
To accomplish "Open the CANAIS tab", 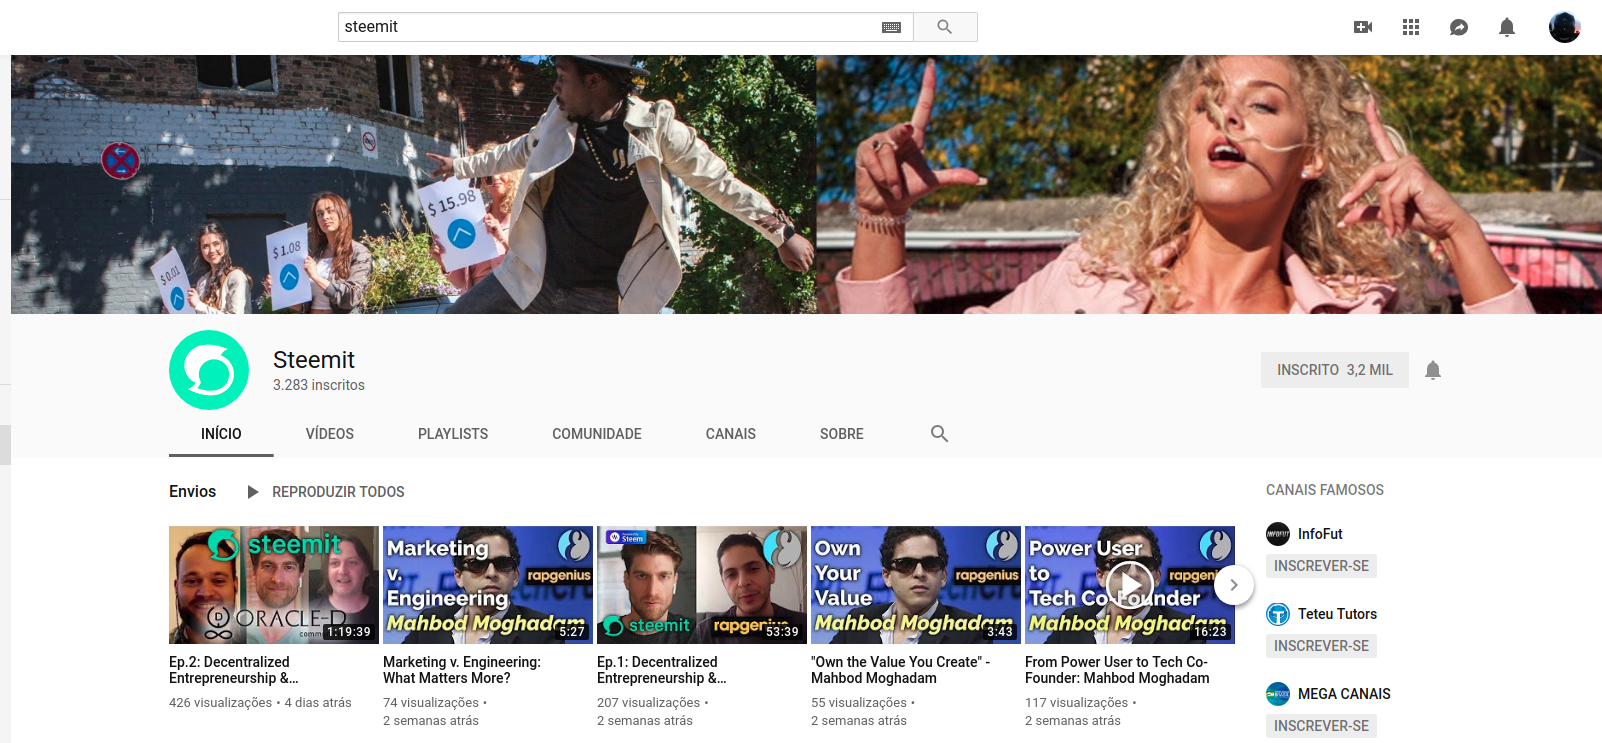I will (x=731, y=434).
